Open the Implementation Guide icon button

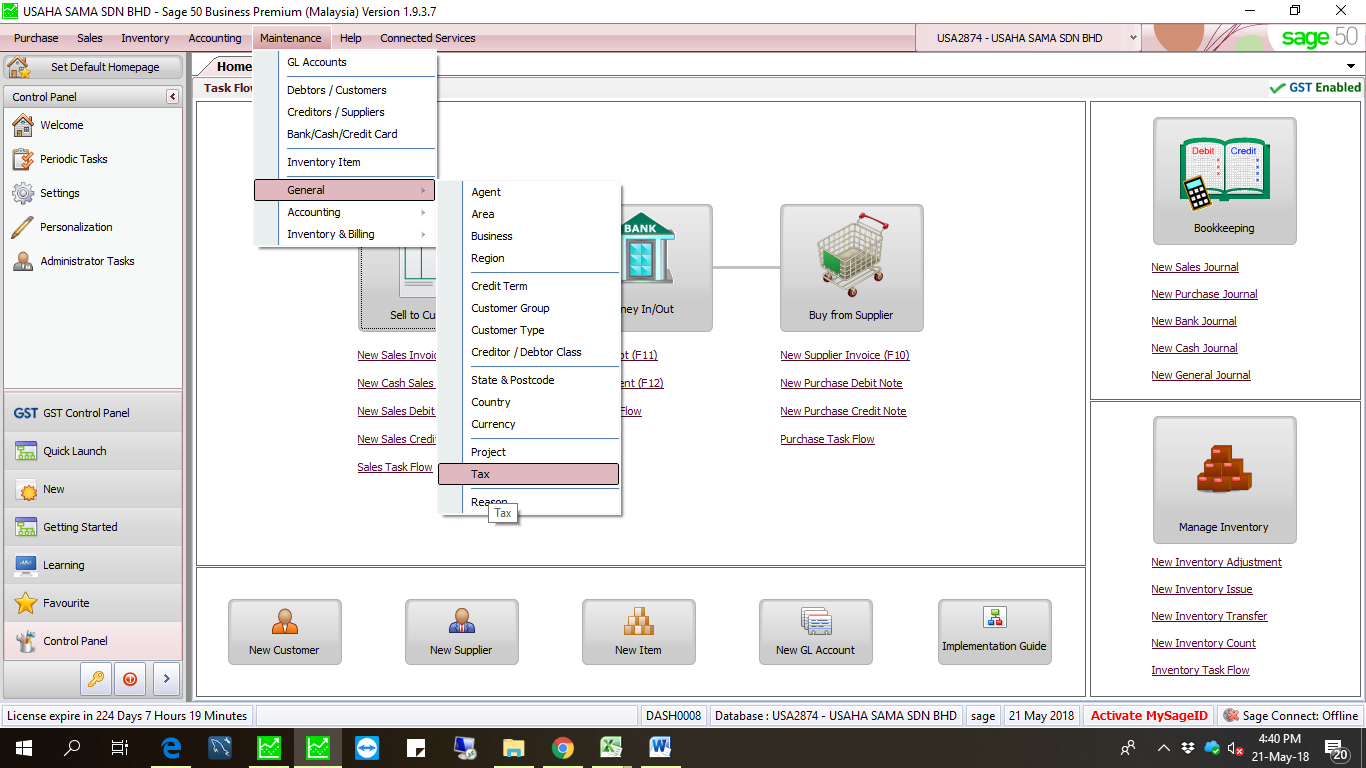click(994, 632)
